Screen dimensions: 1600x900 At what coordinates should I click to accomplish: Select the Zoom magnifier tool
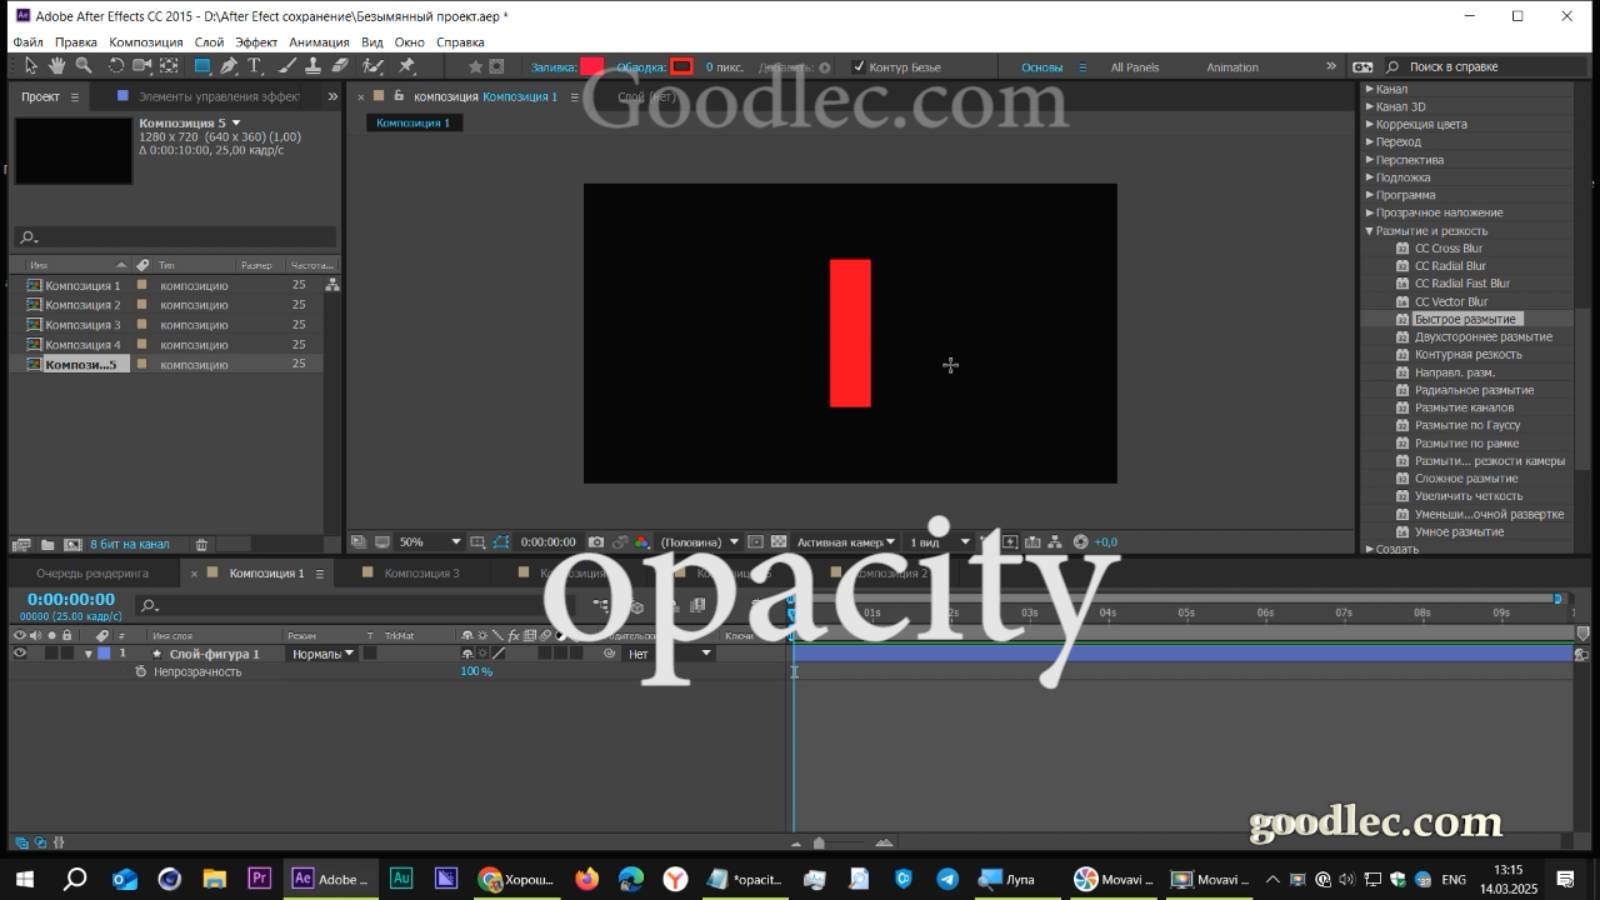pos(84,66)
